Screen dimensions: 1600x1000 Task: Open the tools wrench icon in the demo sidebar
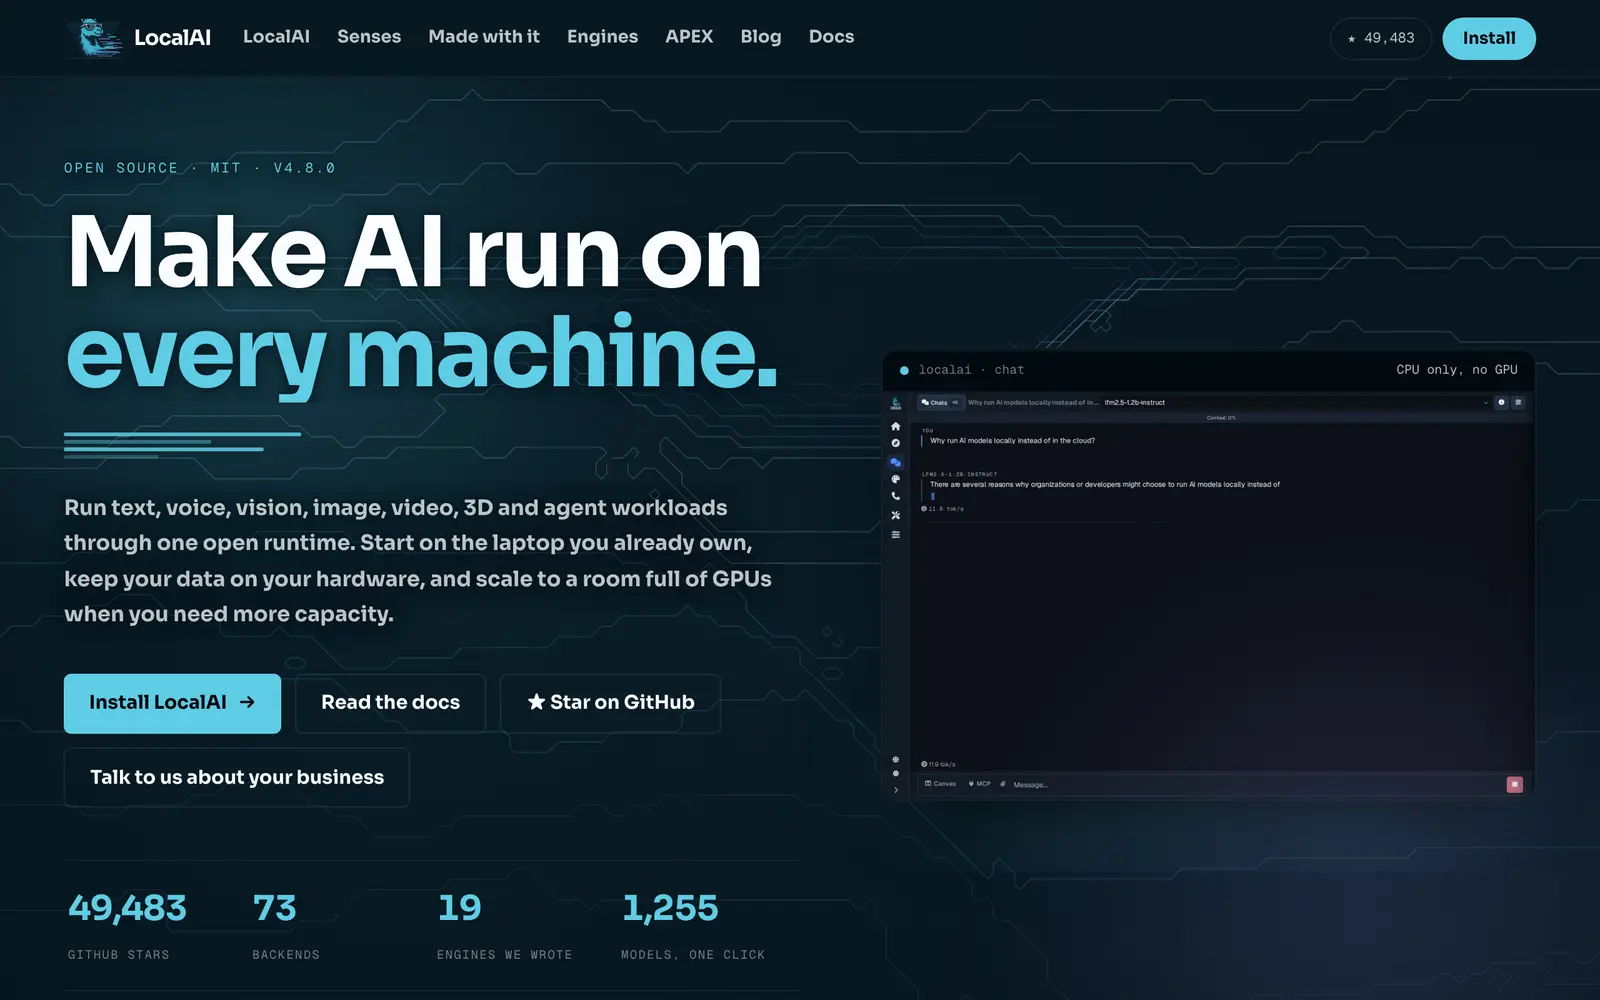point(895,515)
